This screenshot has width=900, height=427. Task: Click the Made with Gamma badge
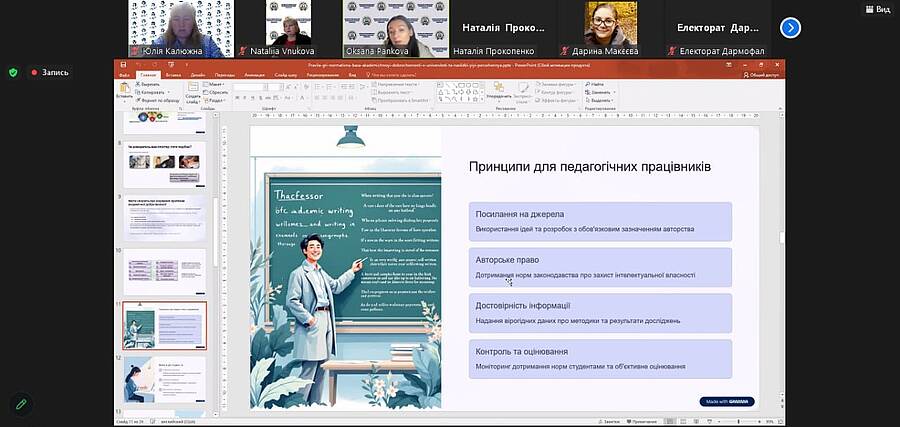coord(727,401)
